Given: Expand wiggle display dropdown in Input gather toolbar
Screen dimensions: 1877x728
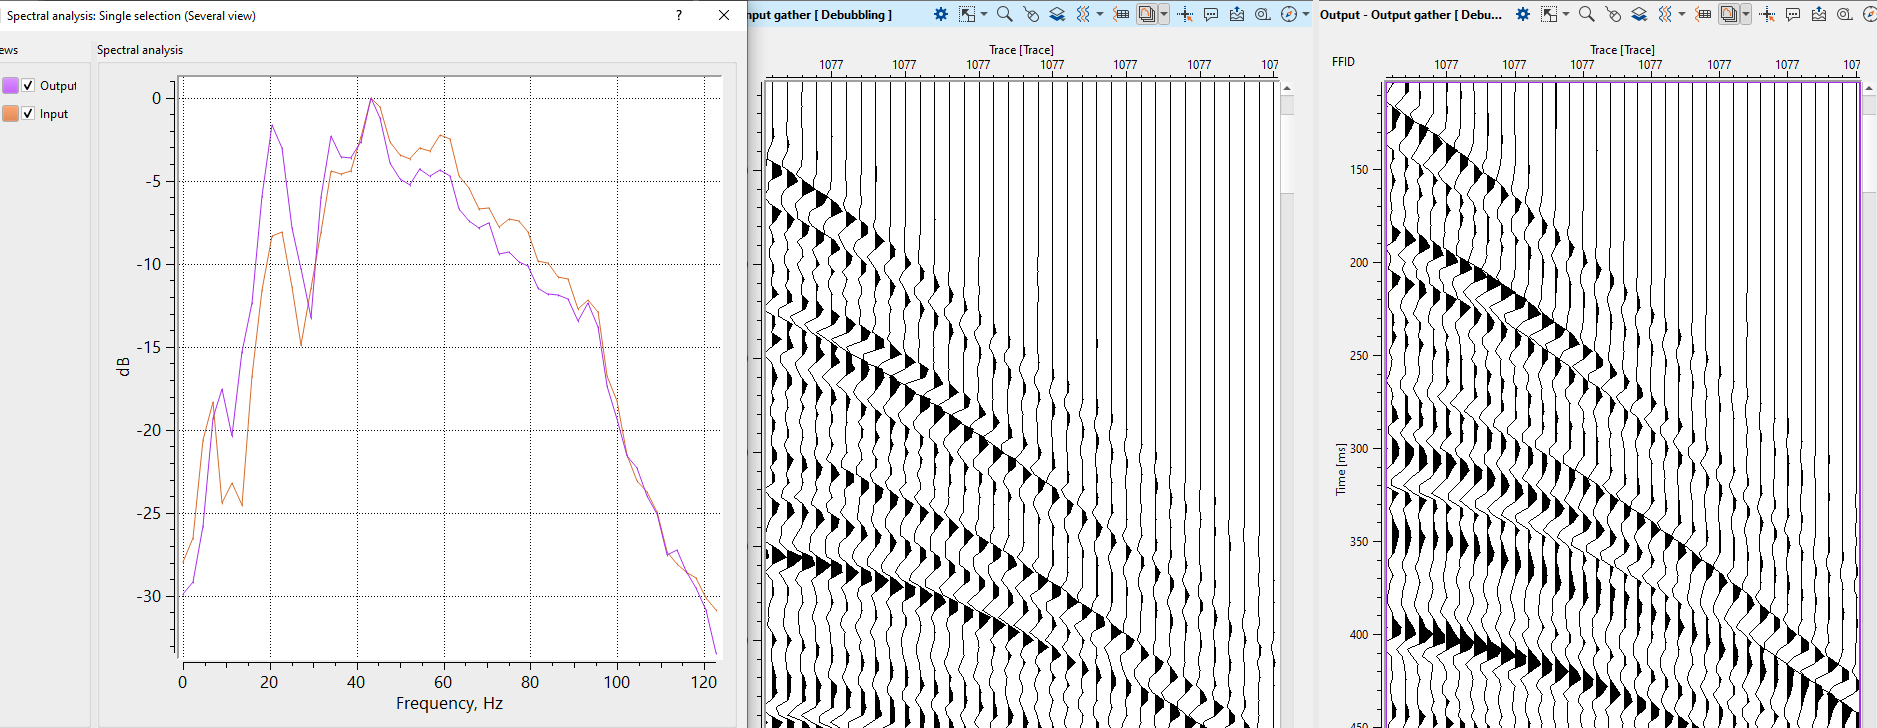Looking at the screenshot, I should pos(1100,14).
